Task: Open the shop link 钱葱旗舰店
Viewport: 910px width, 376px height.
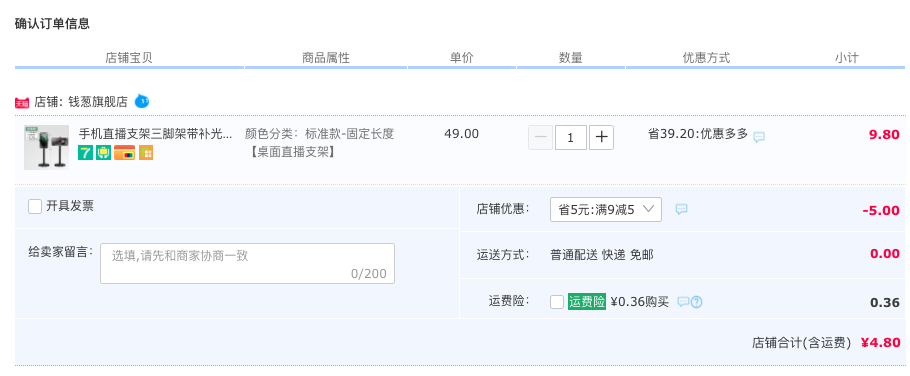Action: click(x=98, y=102)
